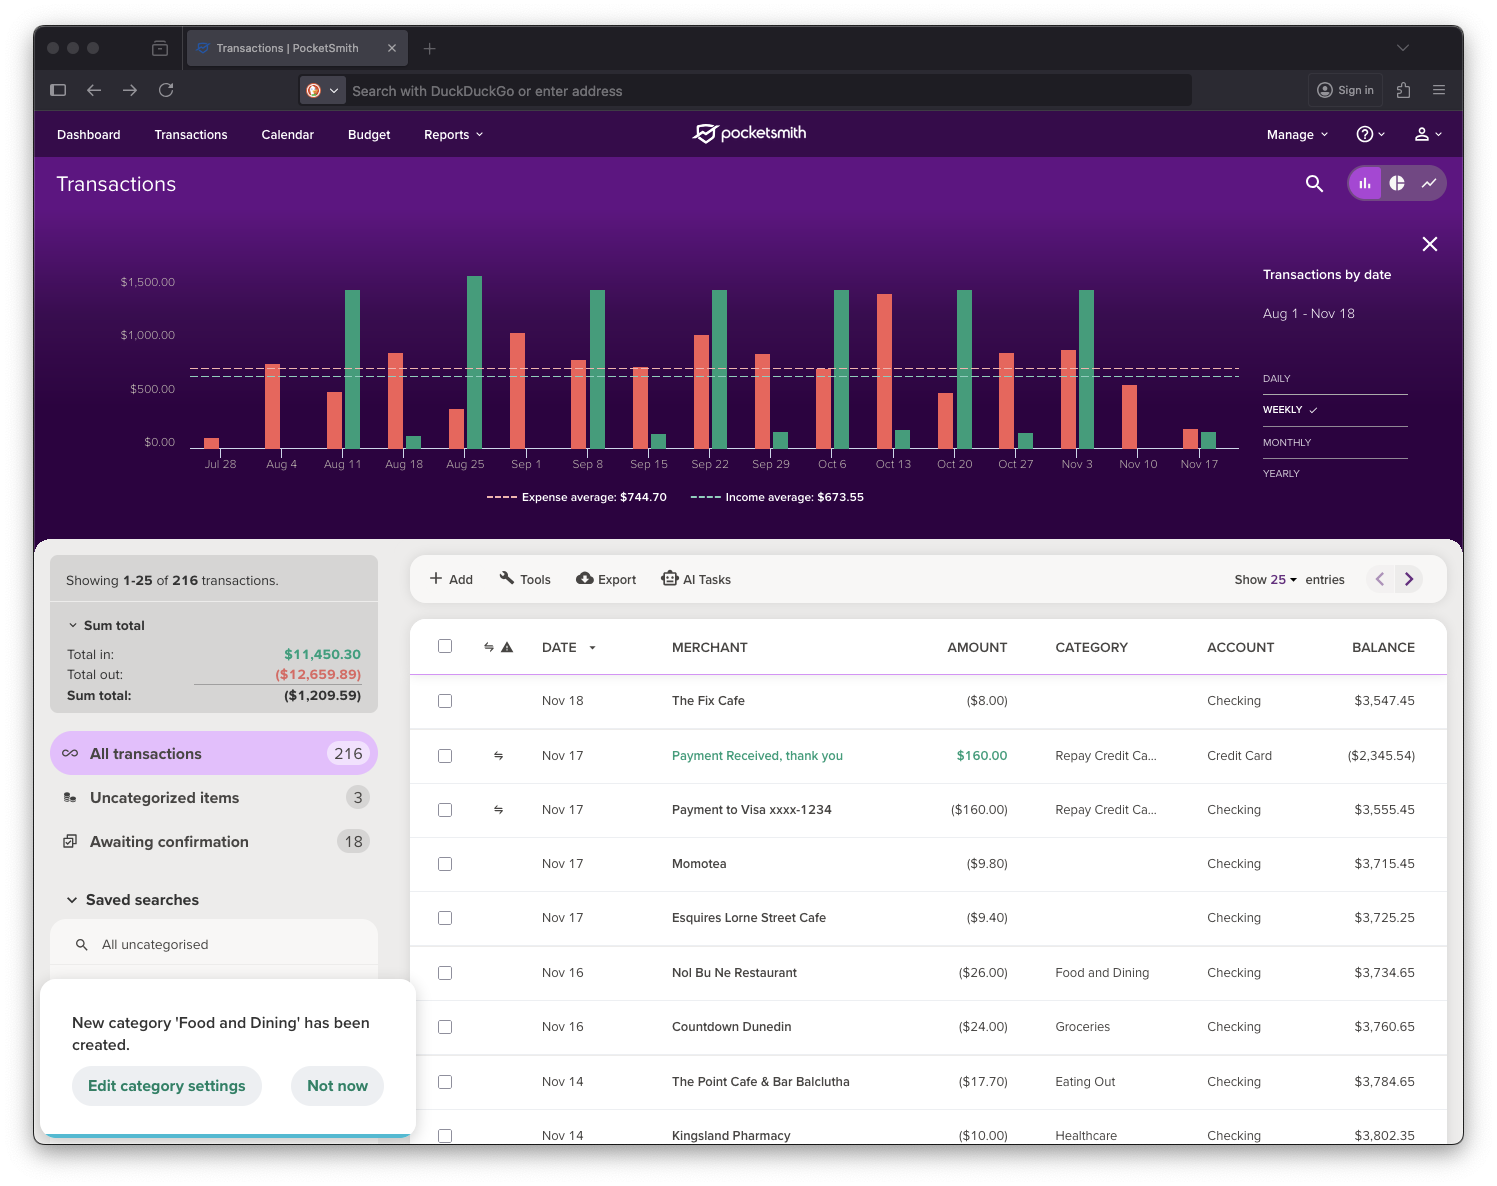
Task: Switch to line trend chart icon
Action: click(1429, 183)
